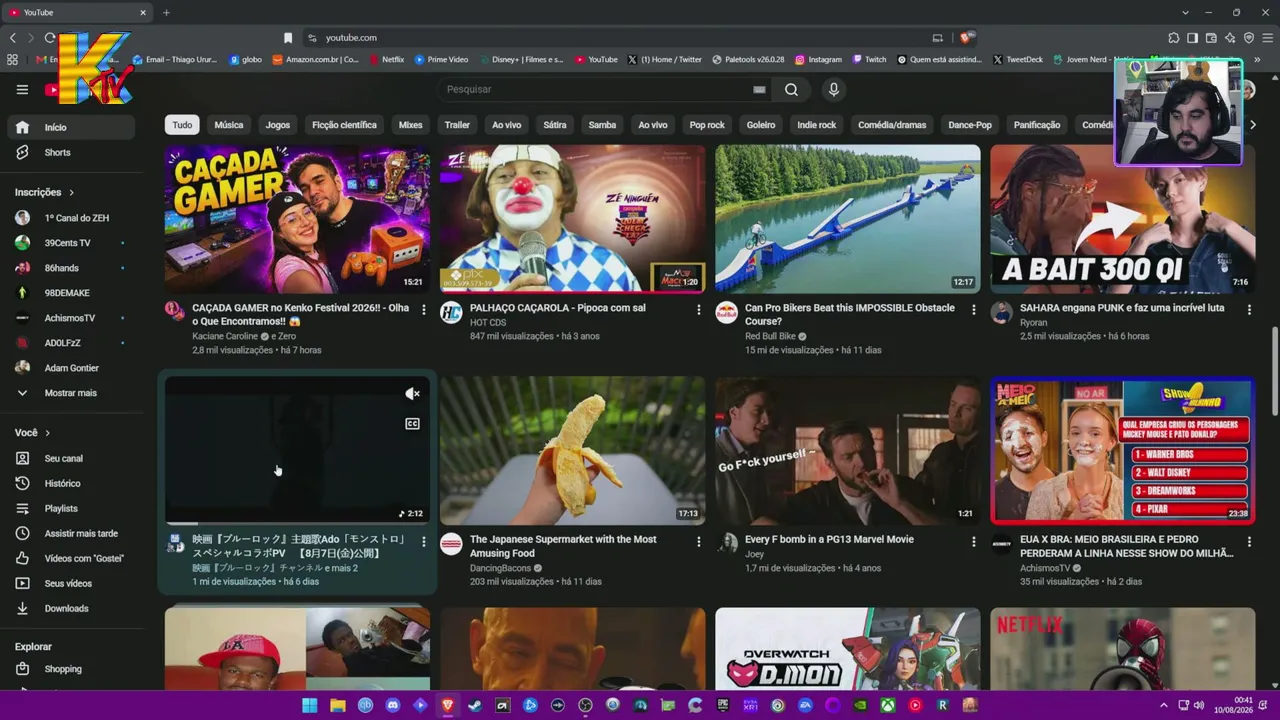Open the Adam Gontier subscription
1280x720 pixels.
pos(71,368)
